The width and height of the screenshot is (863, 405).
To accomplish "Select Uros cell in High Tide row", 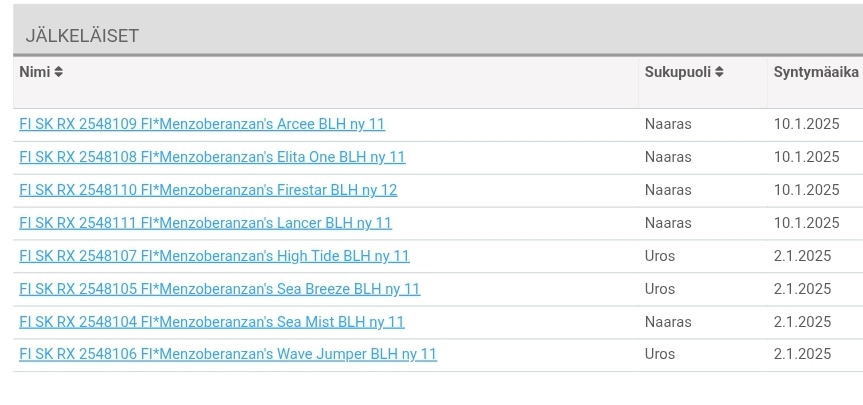I will 660,256.
